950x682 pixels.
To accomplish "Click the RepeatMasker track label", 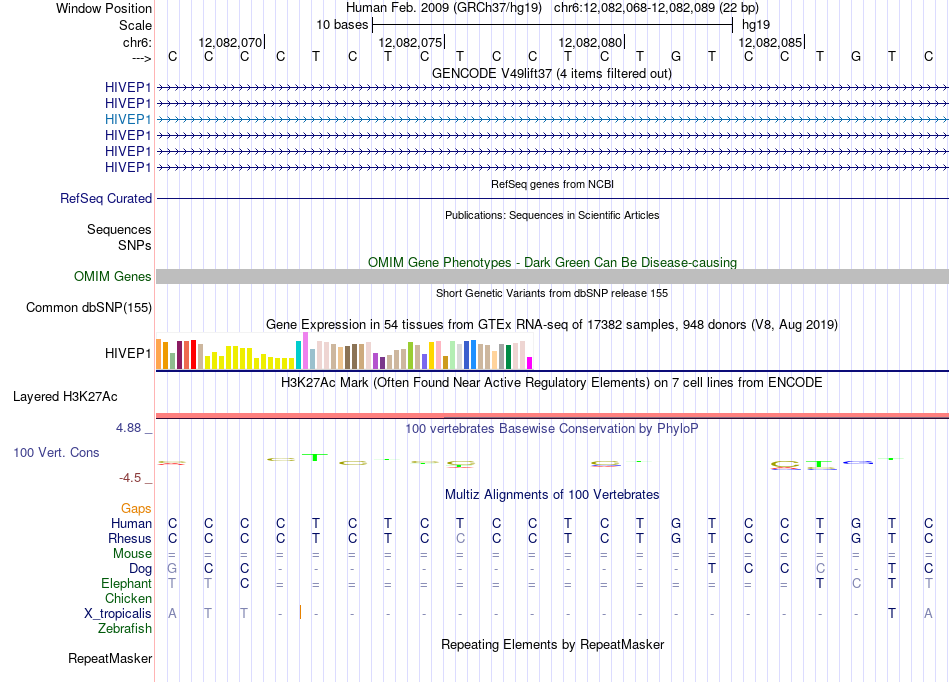I will pyautogui.click(x=110, y=658).
